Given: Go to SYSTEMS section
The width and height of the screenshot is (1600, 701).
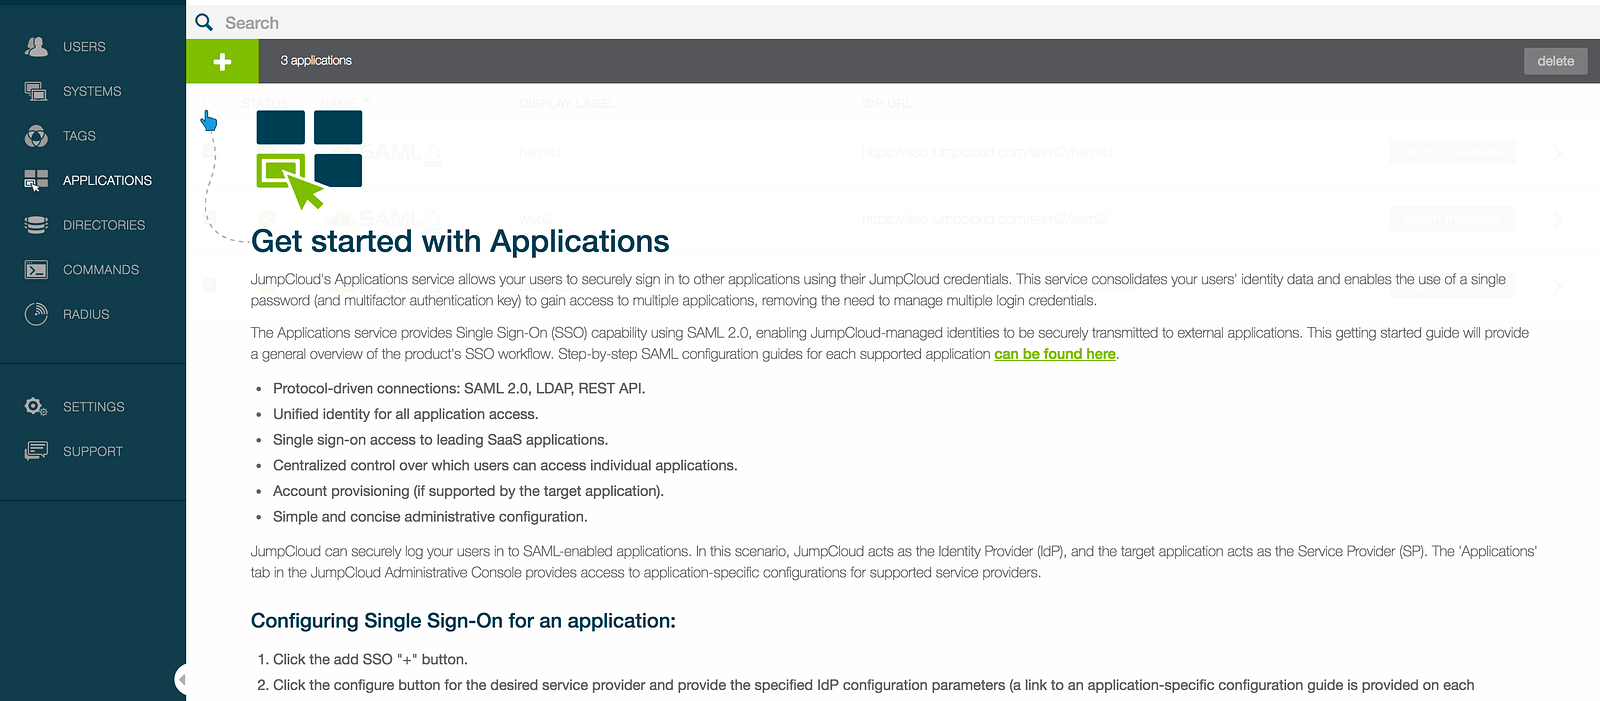Looking at the screenshot, I should (x=92, y=91).
